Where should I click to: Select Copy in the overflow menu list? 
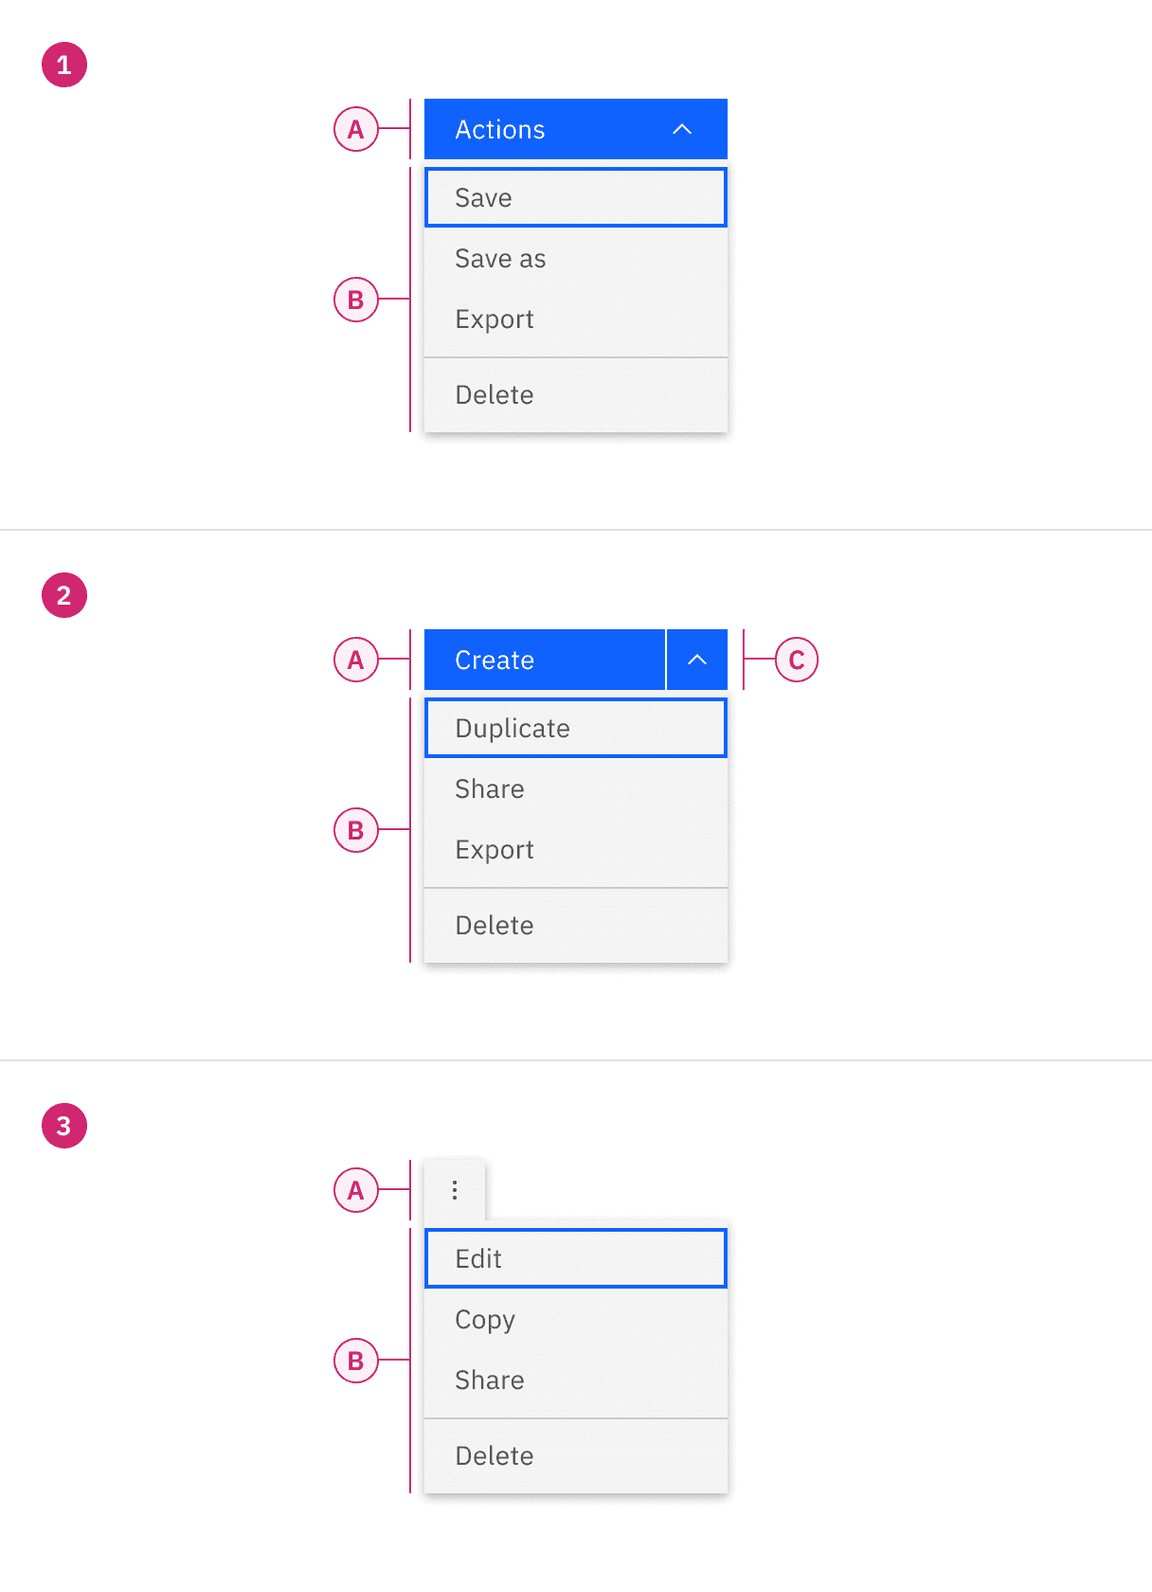[575, 1319]
